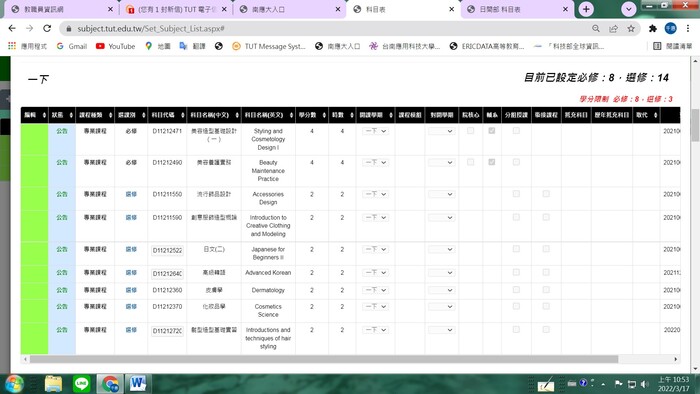Open the TUT Message System bookmark
The width and height of the screenshot is (700, 394).
click(x=269, y=46)
